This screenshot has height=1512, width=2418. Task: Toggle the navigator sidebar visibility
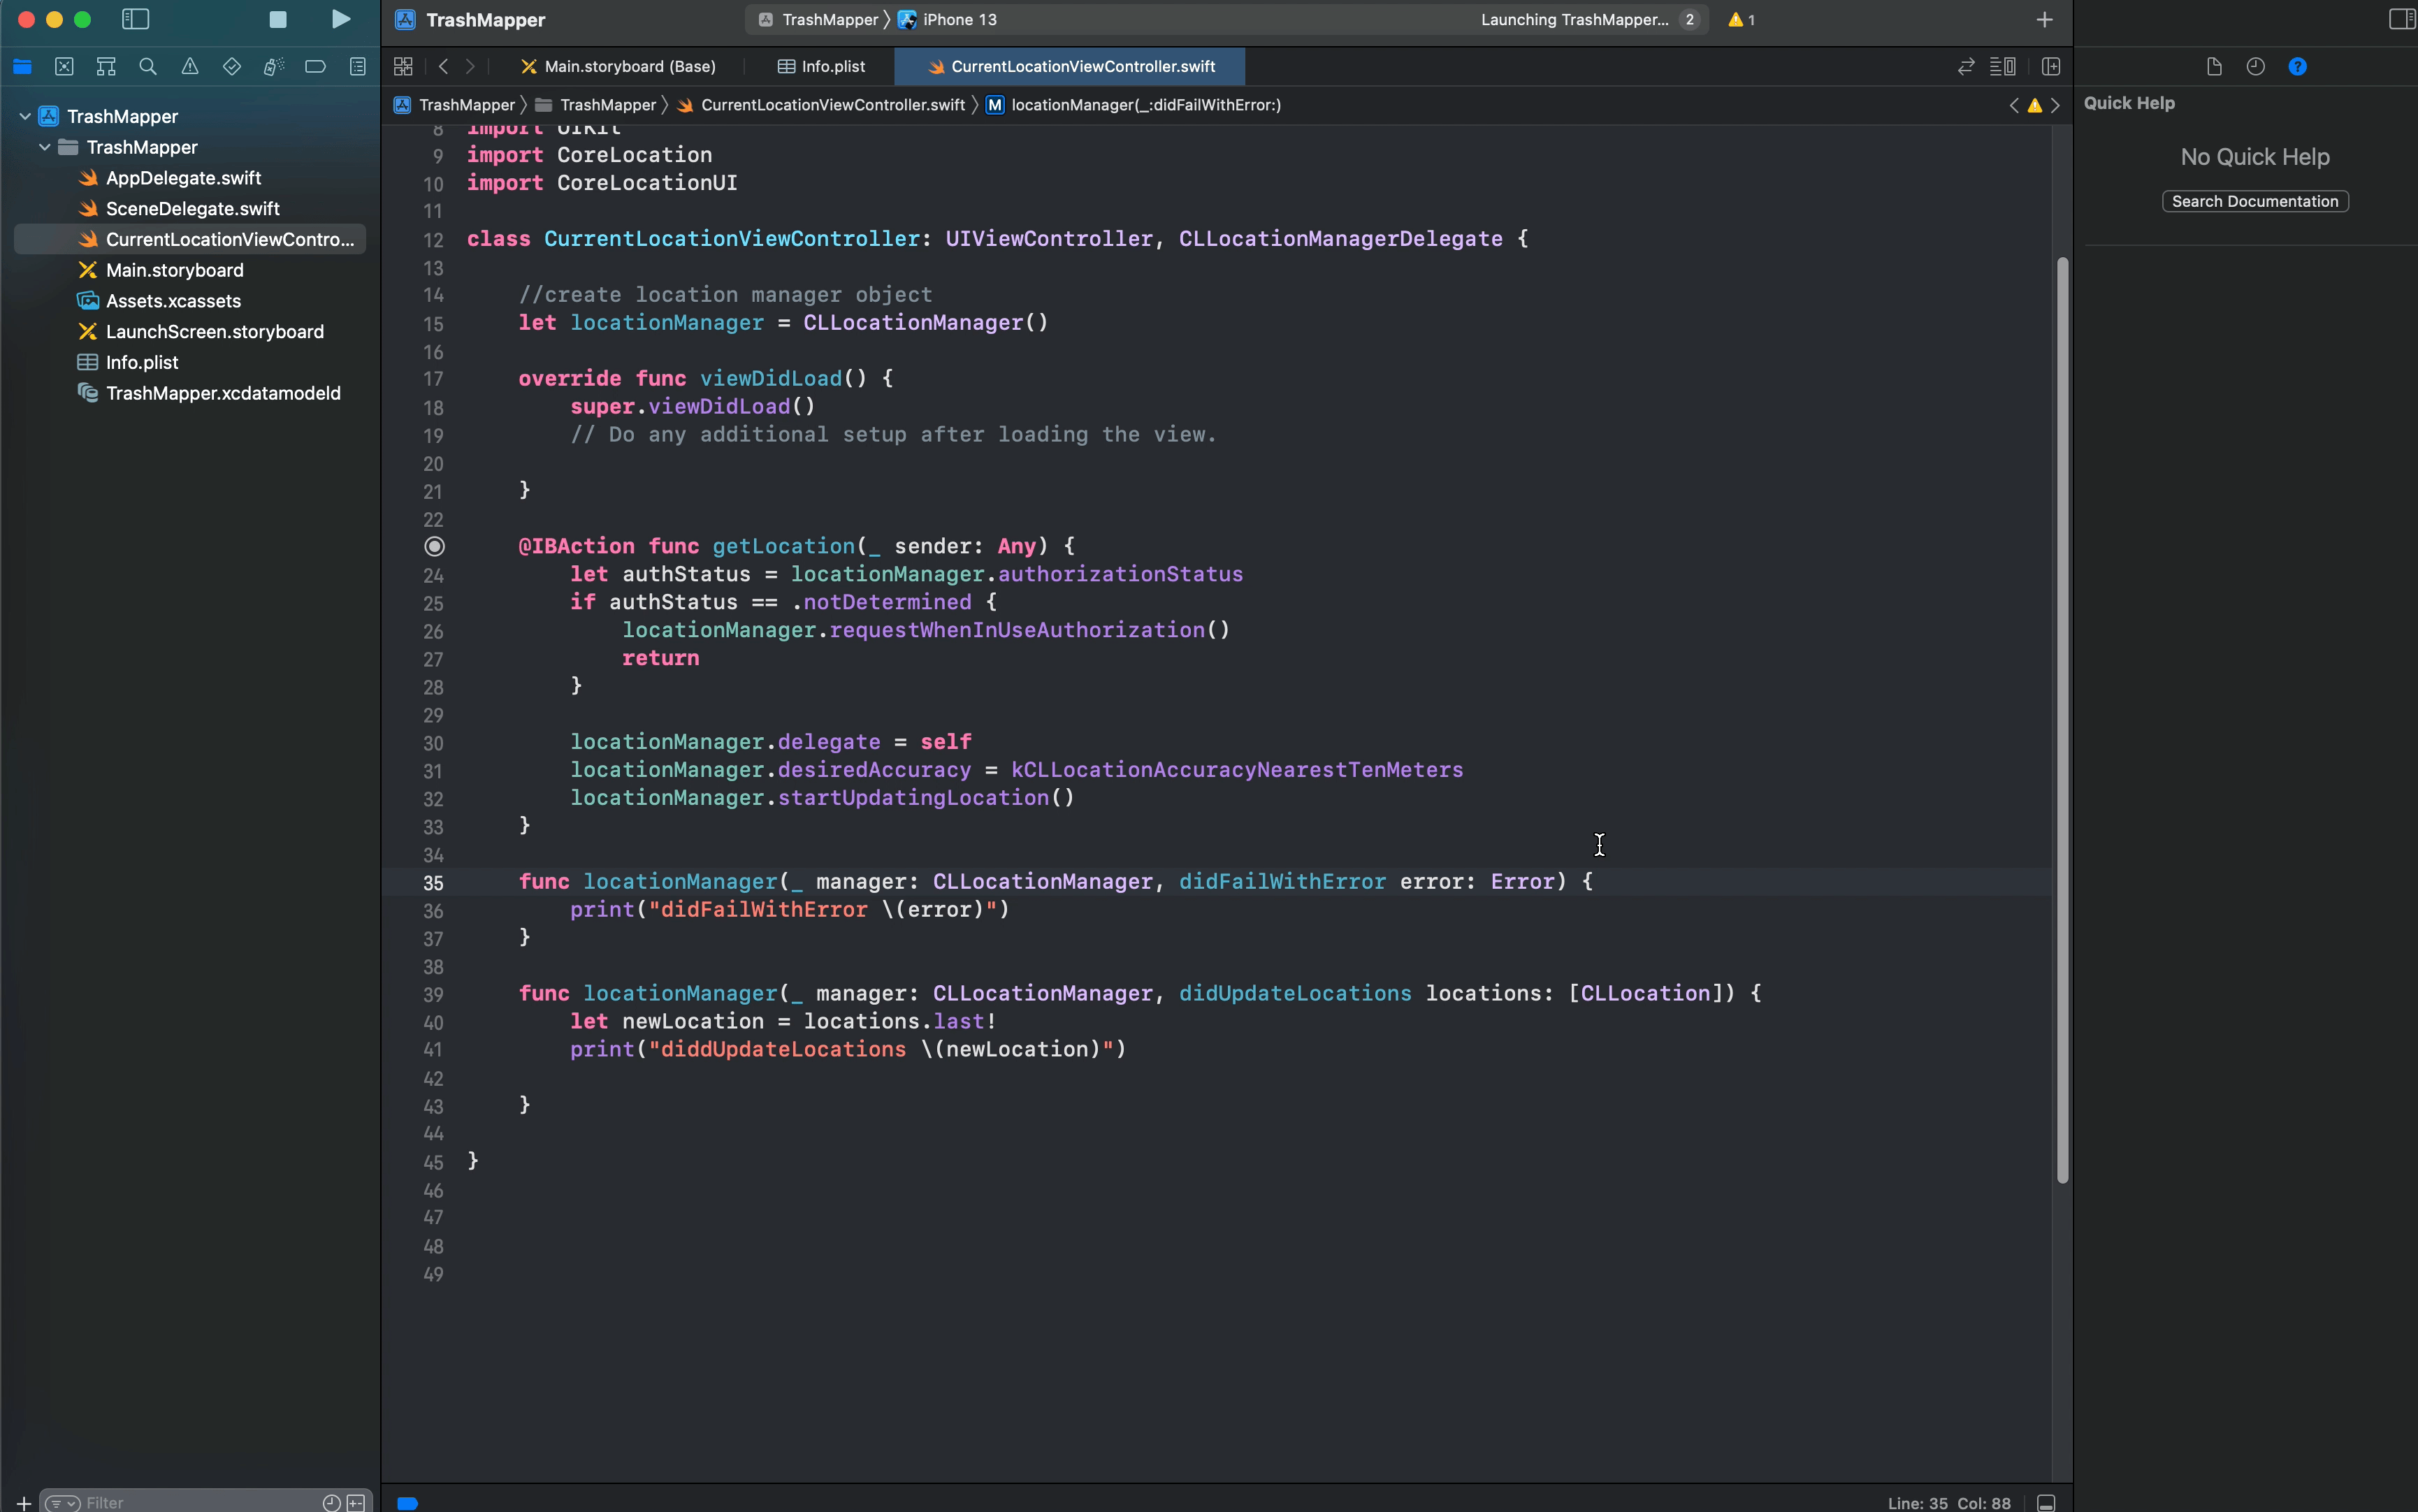pyautogui.click(x=135, y=19)
